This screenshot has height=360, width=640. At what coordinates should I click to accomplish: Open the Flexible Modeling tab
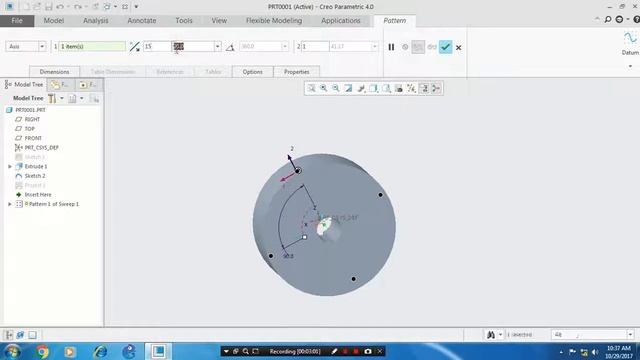pos(274,20)
